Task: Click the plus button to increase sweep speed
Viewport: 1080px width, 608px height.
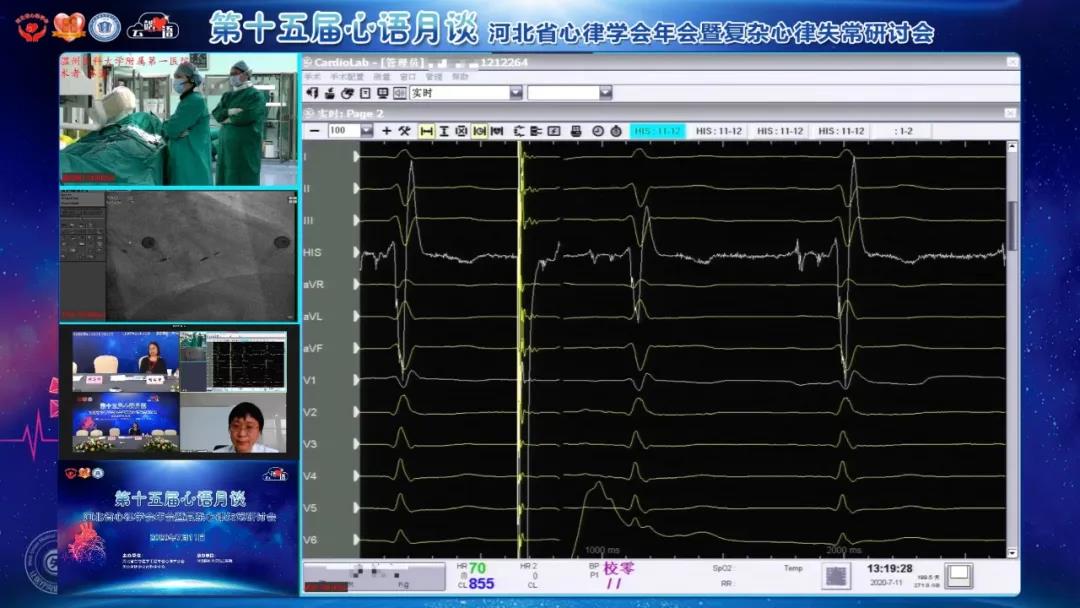Action: pos(386,131)
